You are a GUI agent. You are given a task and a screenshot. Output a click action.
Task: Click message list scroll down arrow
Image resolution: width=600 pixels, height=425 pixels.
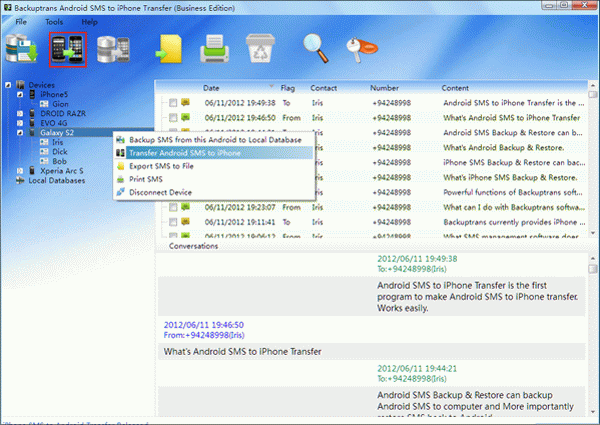tap(593, 233)
